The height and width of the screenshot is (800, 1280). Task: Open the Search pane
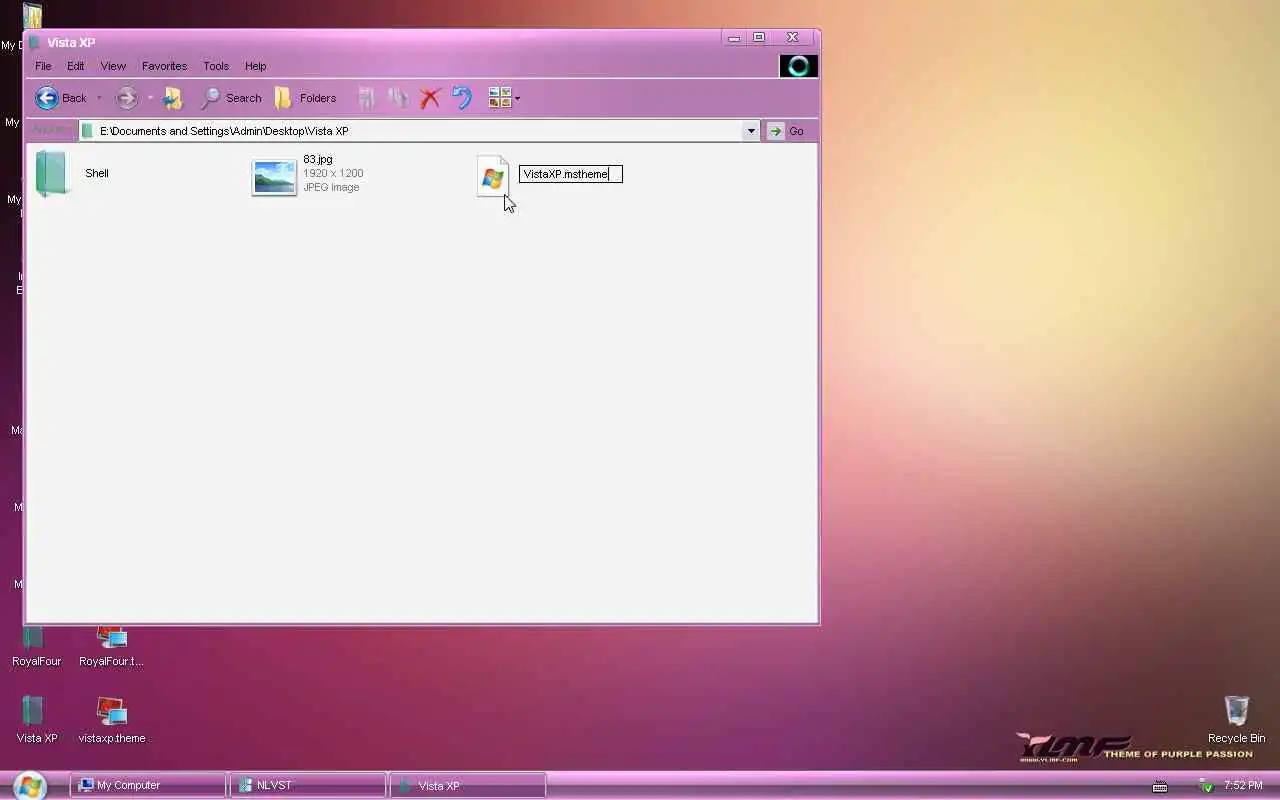pos(231,98)
